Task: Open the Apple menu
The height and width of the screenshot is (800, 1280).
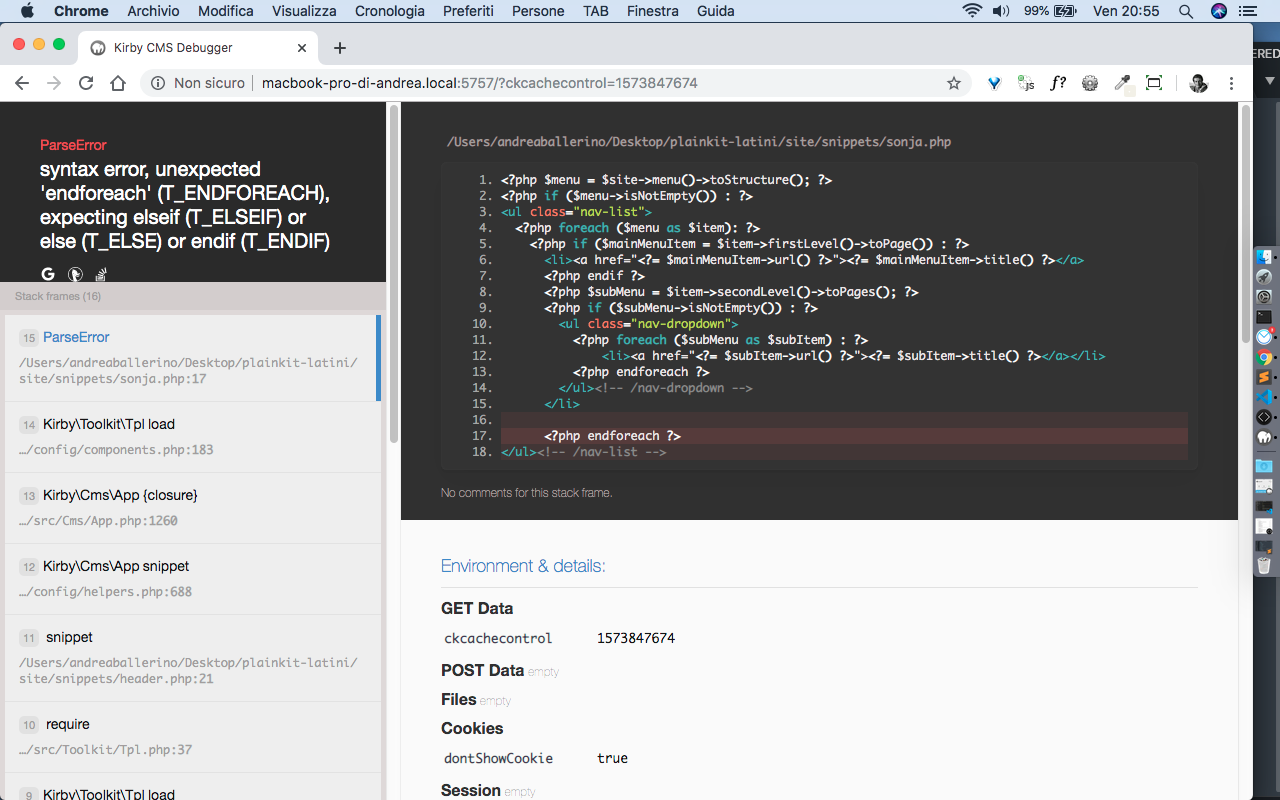Action: [27, 11]
